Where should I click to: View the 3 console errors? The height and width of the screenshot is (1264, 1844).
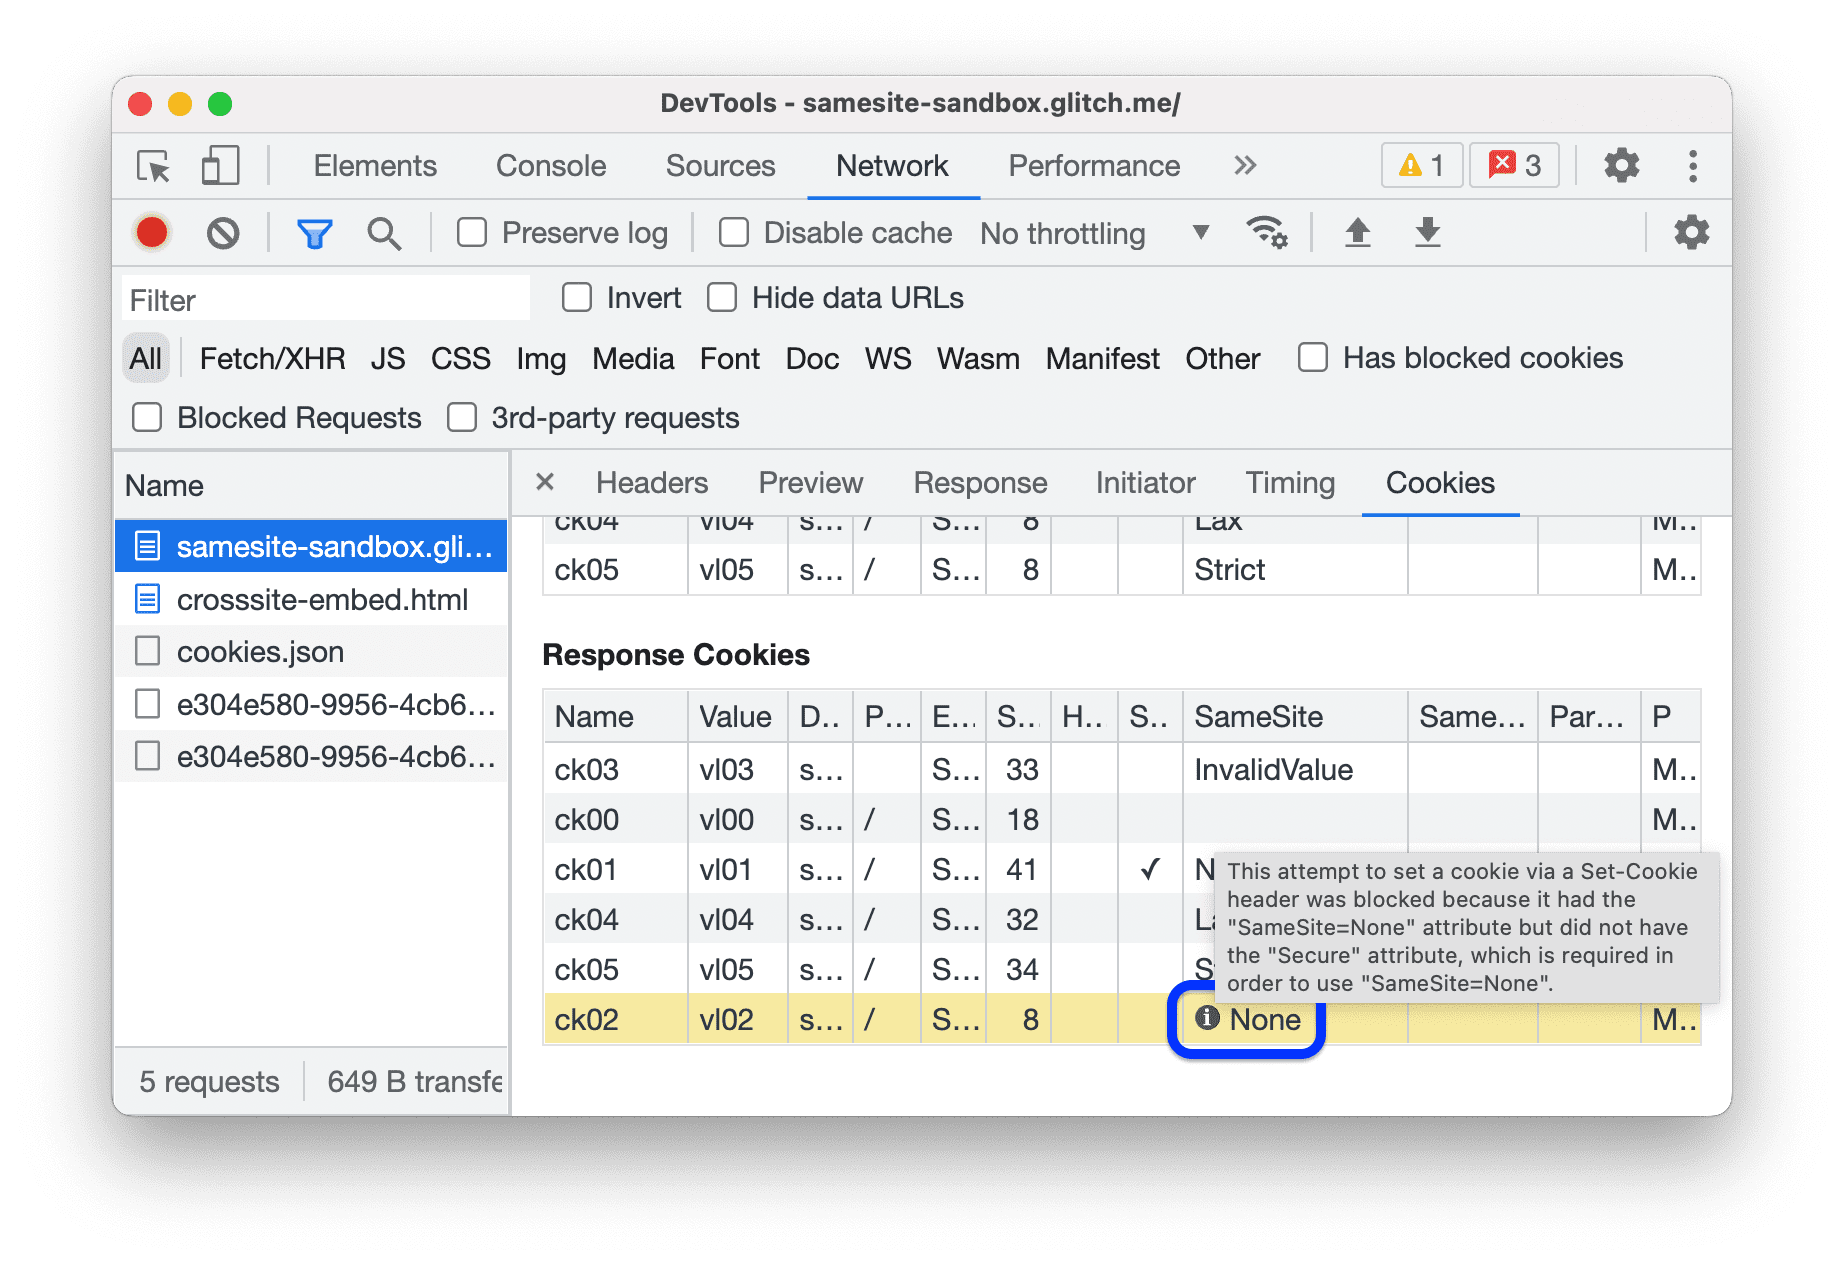[x=1513, y=165]
